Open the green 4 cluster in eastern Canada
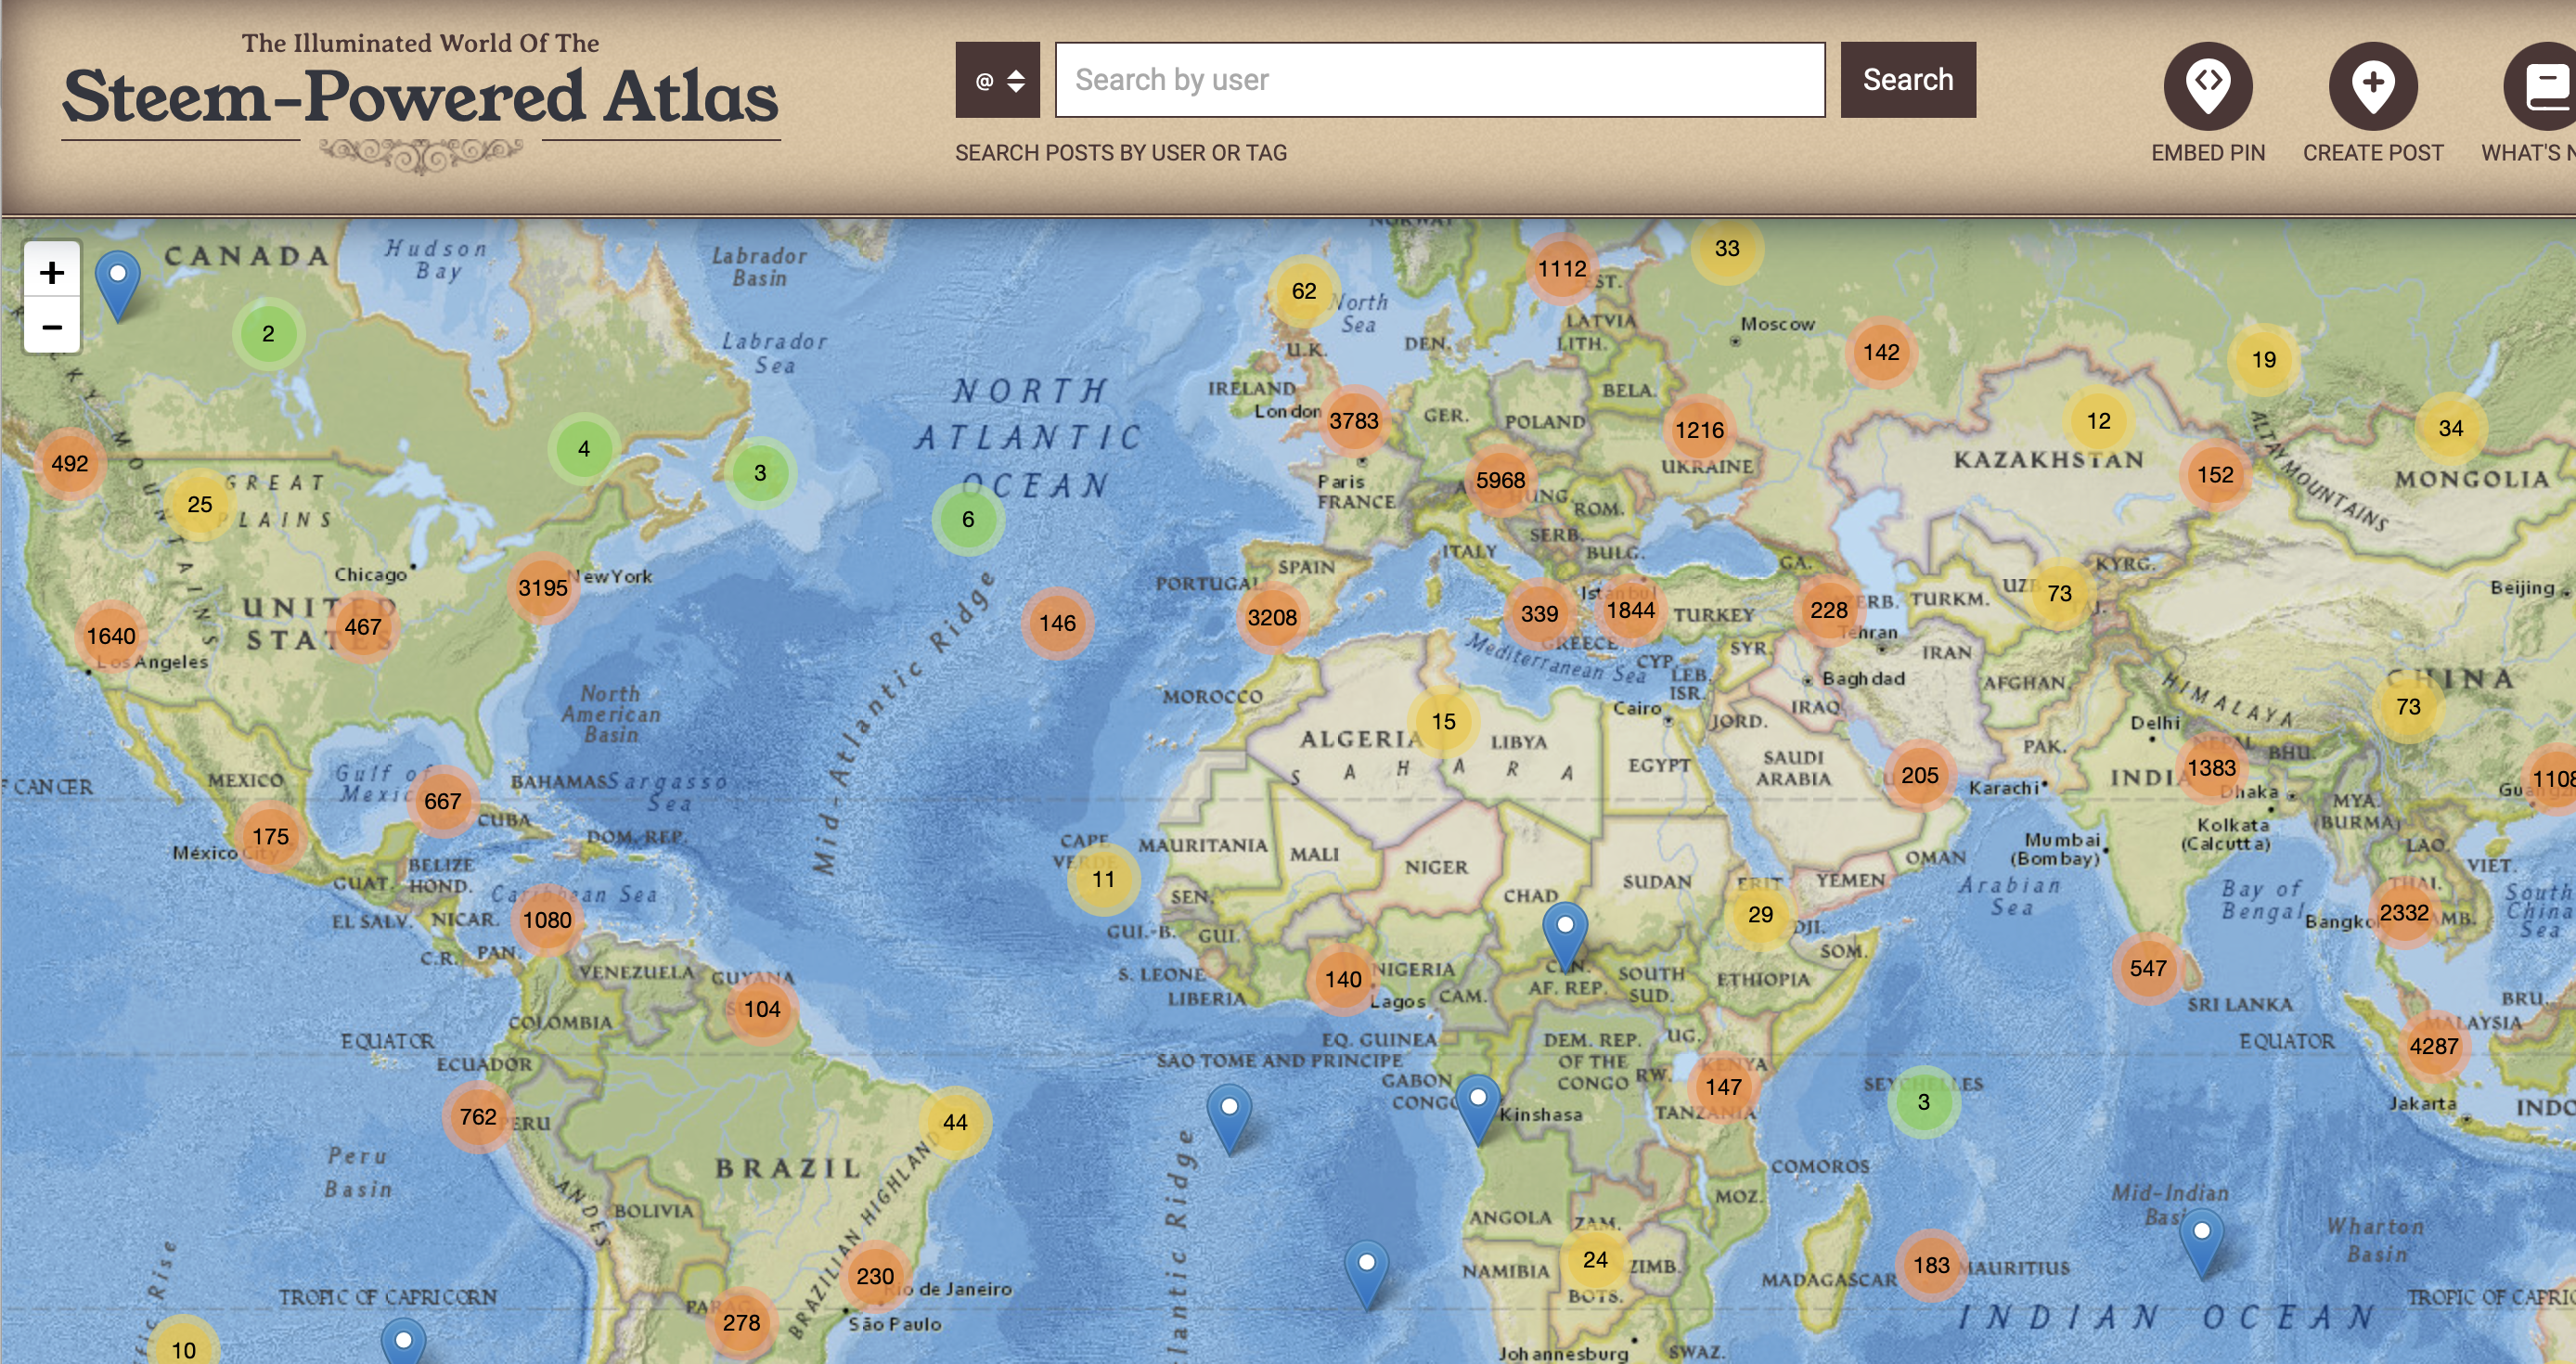2576x1364 pixels. [584, 449]
